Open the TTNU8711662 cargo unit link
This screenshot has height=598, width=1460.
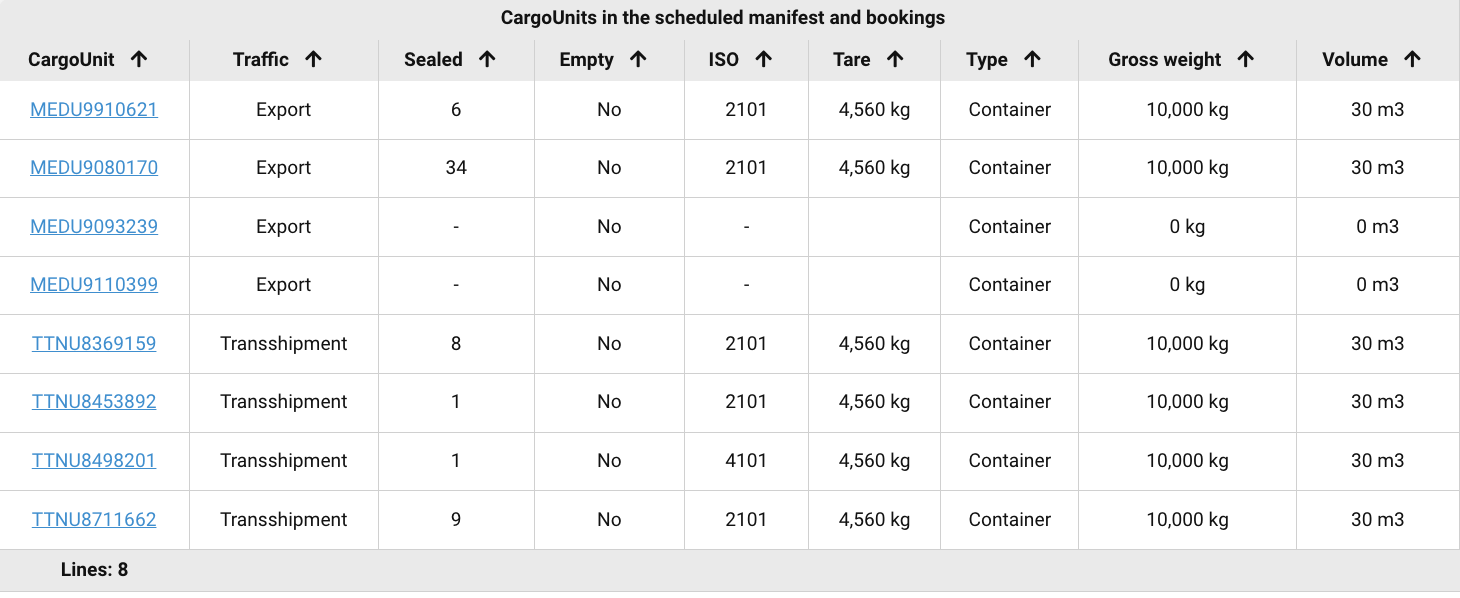tap(94, 520)
